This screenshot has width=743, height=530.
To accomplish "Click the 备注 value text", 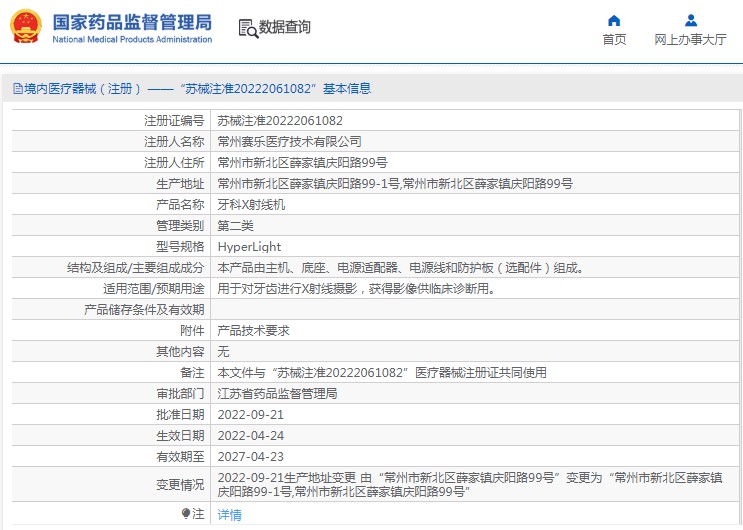I will click(382, 373).
